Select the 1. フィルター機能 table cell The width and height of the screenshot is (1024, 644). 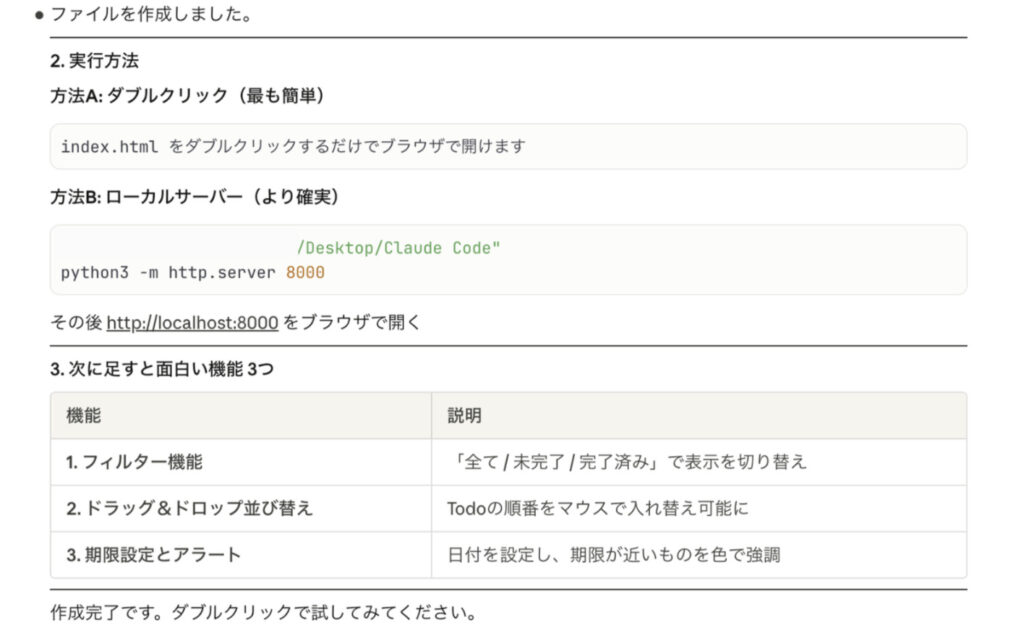pyautogui.click(x=134, y=462)
